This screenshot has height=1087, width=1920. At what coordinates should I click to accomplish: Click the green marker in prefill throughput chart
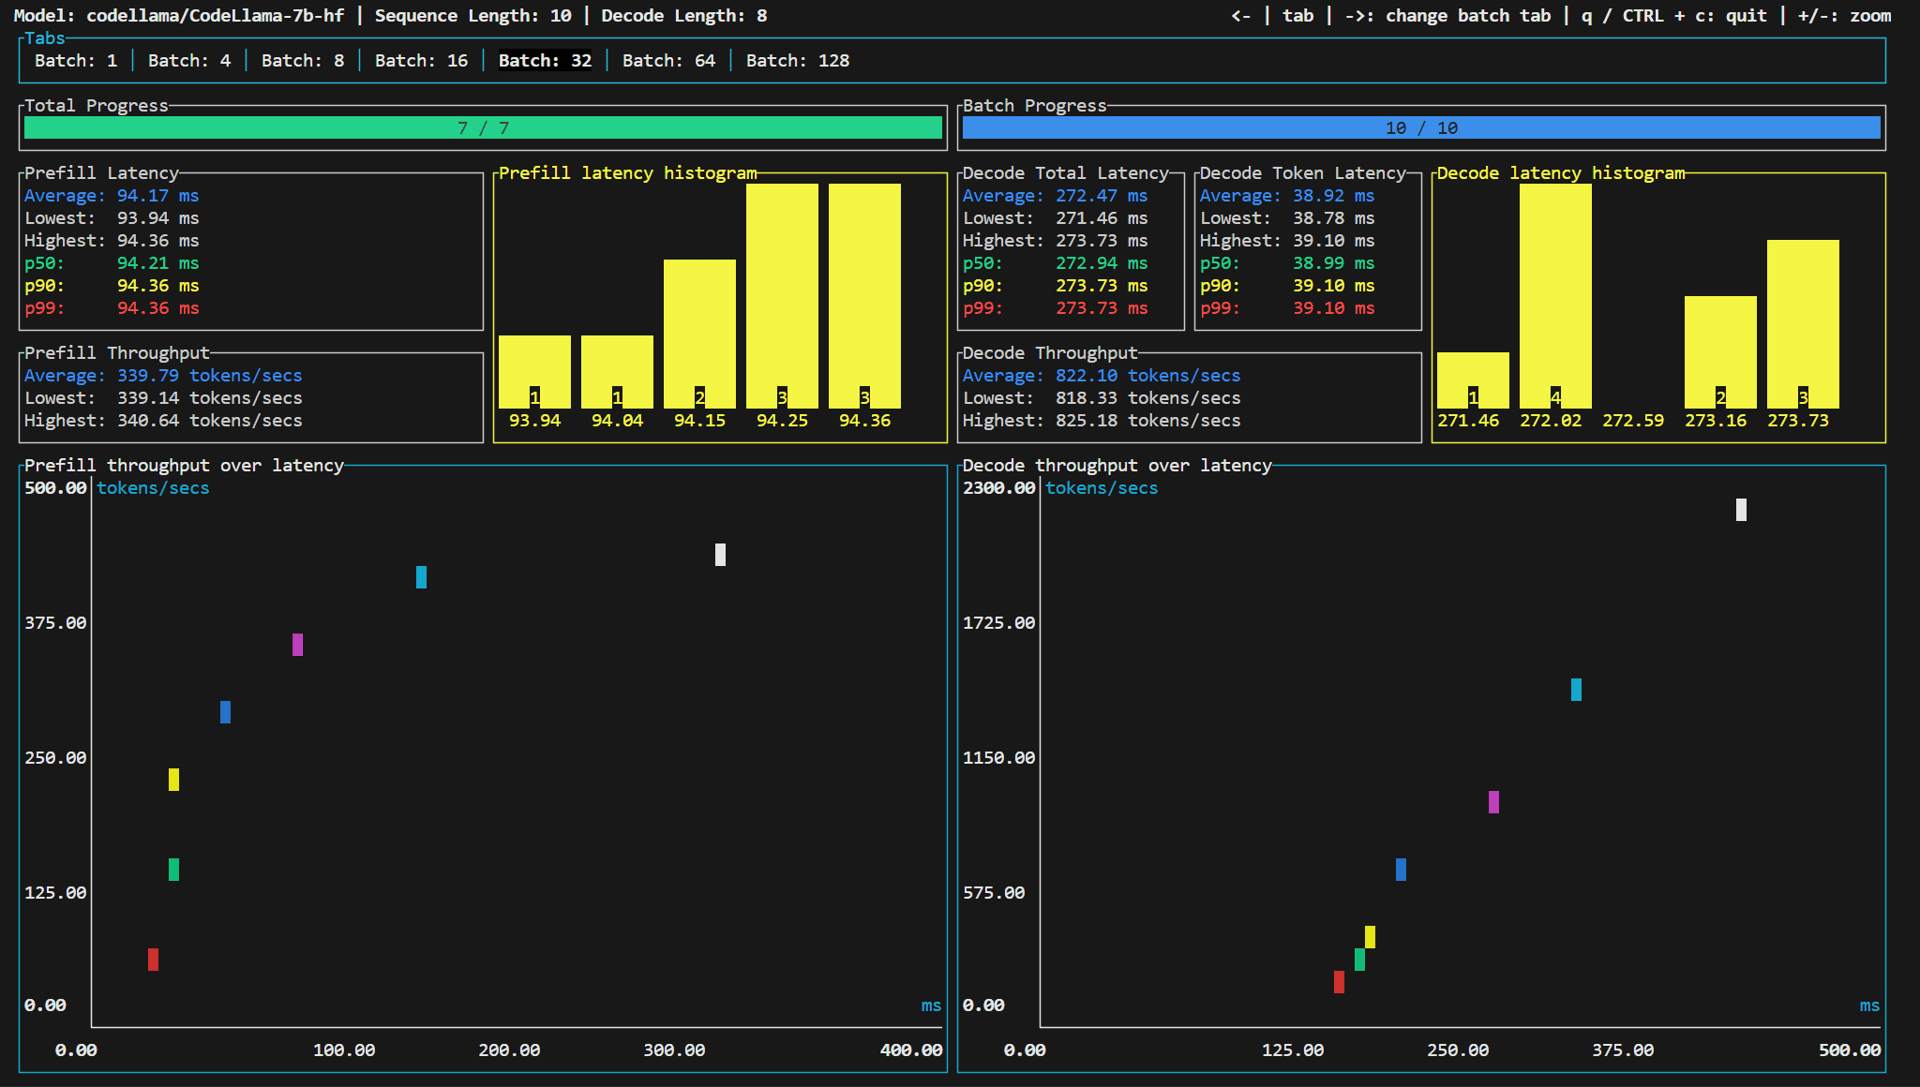pyautogui.click(x=174, y=870)
